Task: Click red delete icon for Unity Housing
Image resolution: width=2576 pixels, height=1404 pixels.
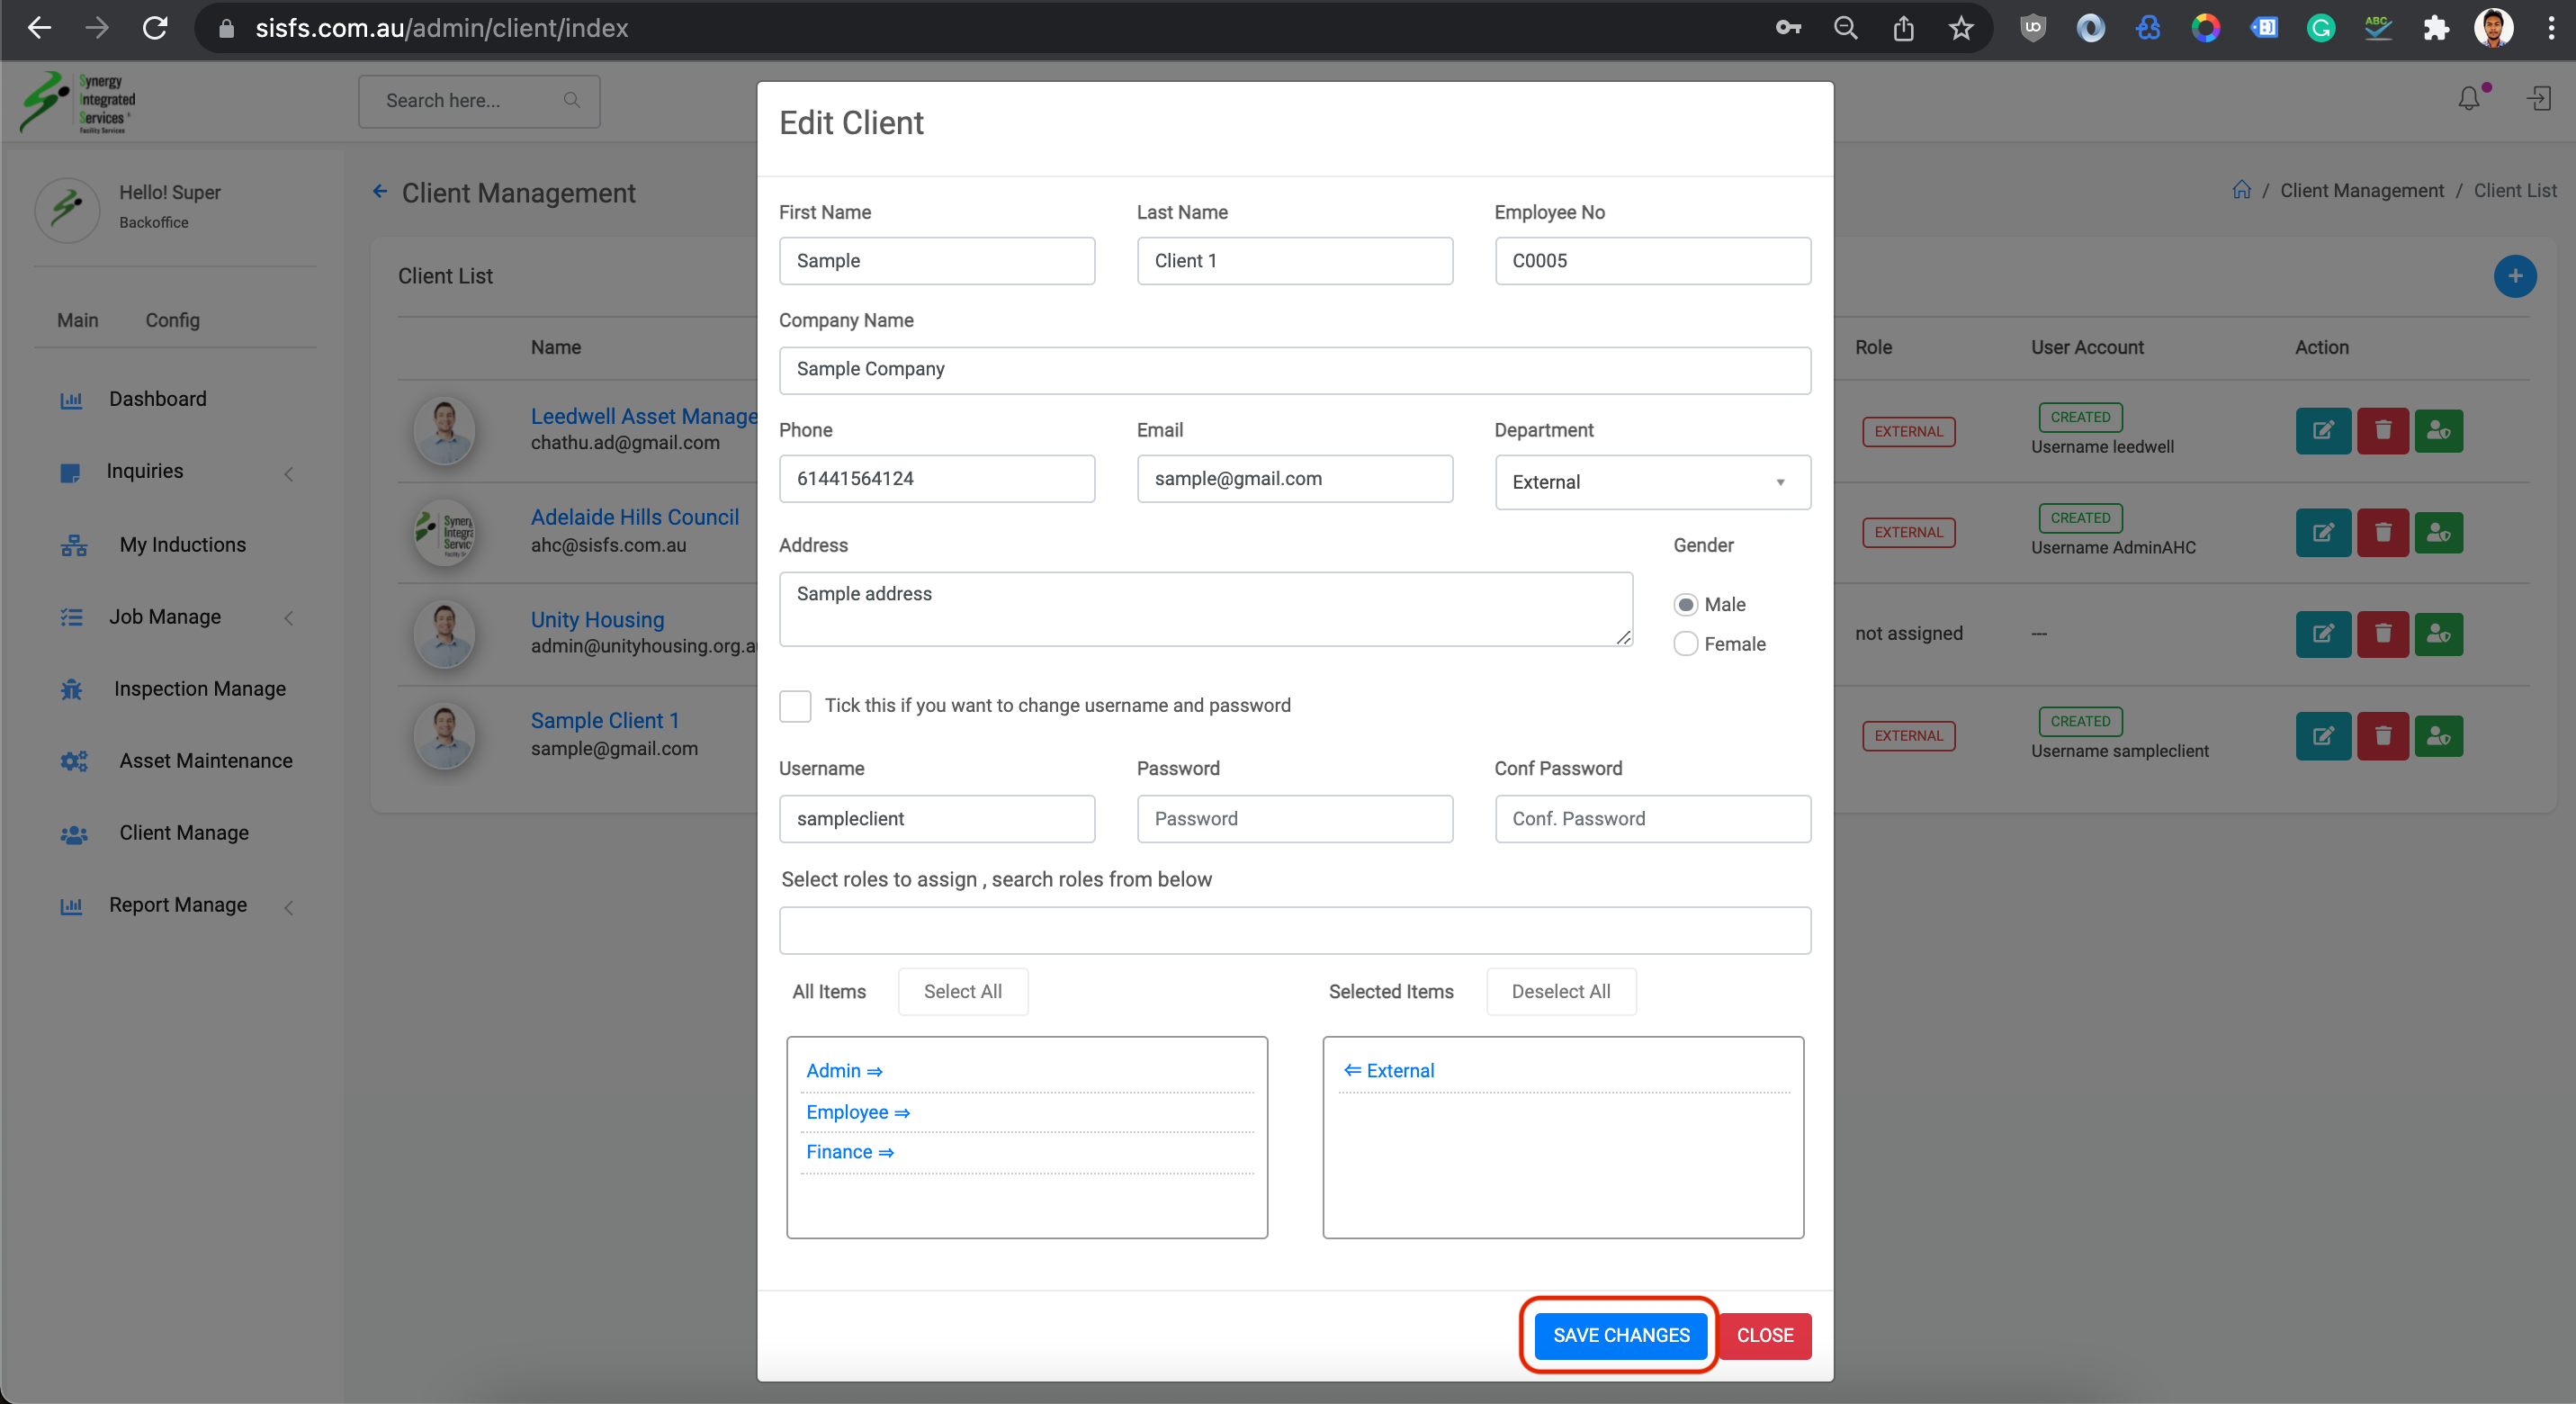Action: coord(2382,634)
